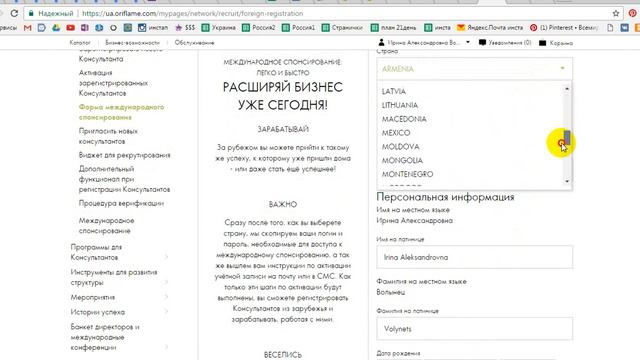Open the 'Россия2' sheet bookmark
The image size is (640, 360).
click(259, 28)
